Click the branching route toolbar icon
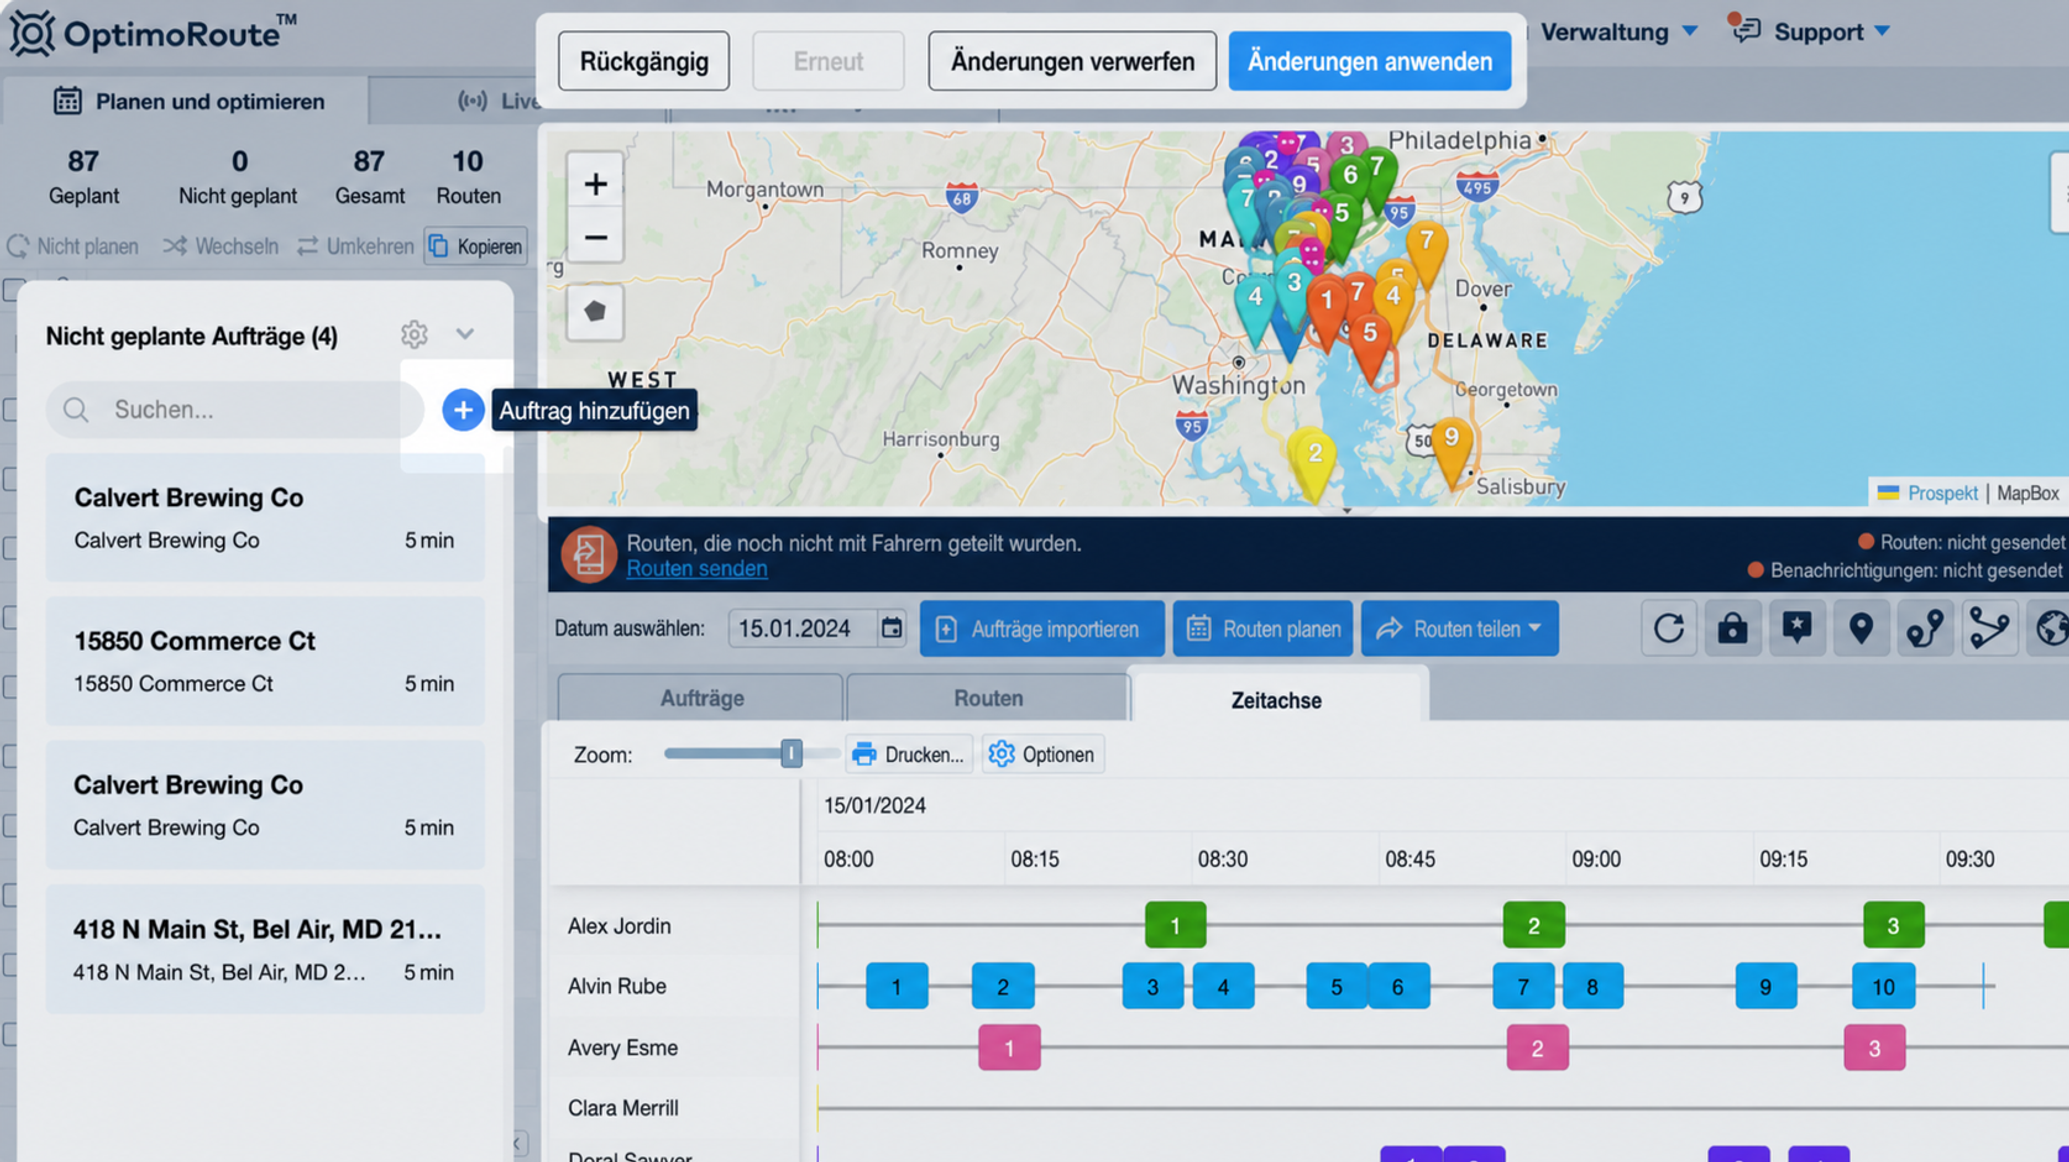 (x=1988, y=628)
